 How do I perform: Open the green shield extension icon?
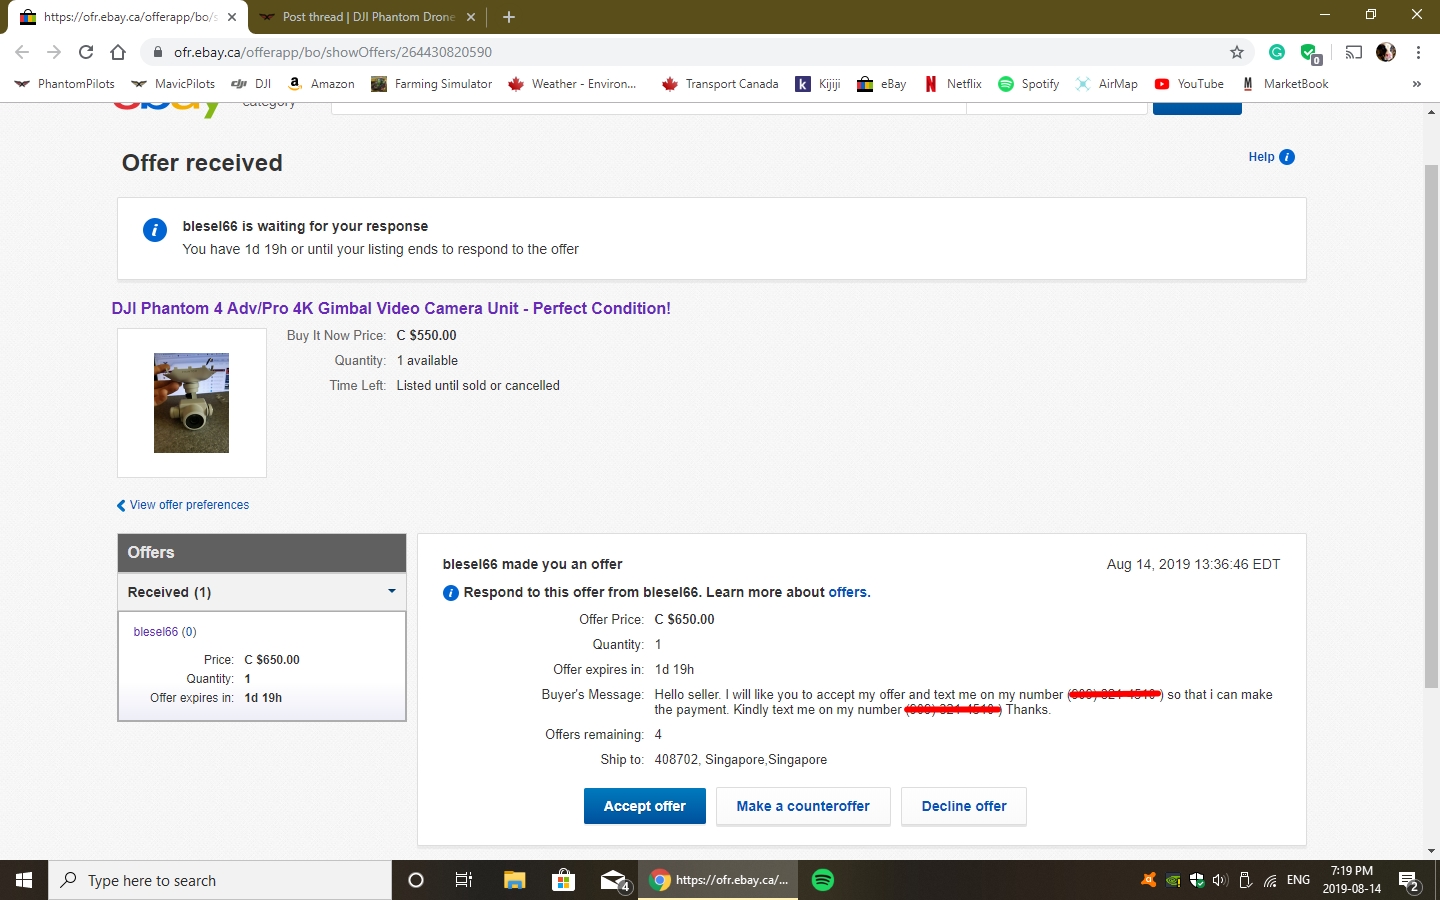(1309, 53)
